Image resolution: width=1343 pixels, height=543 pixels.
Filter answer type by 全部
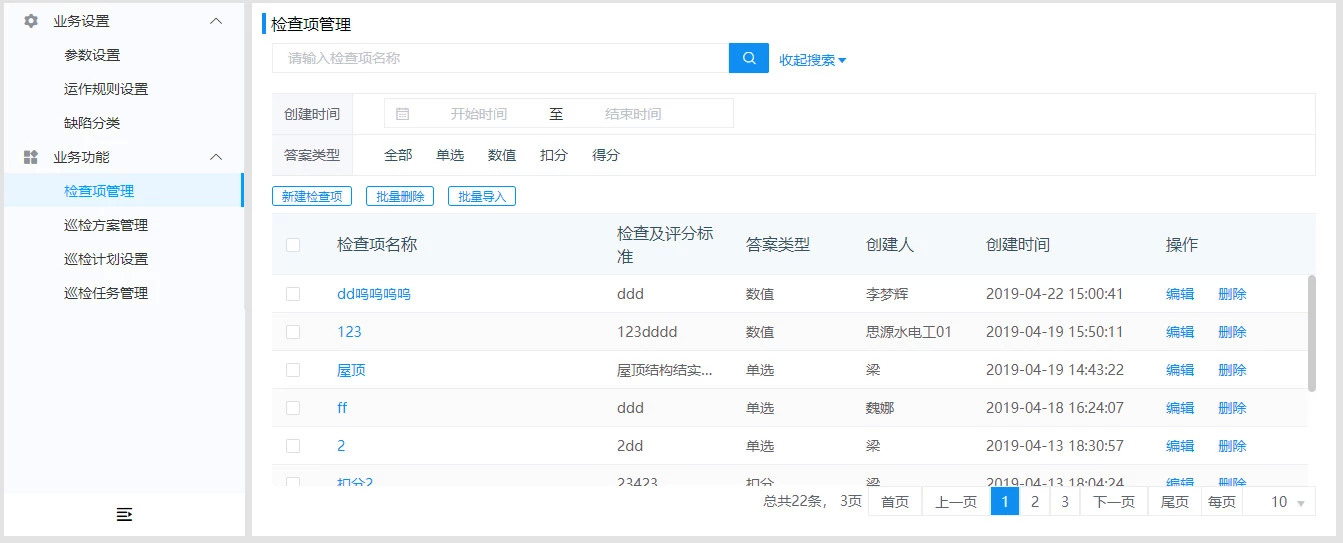(398, 155)
